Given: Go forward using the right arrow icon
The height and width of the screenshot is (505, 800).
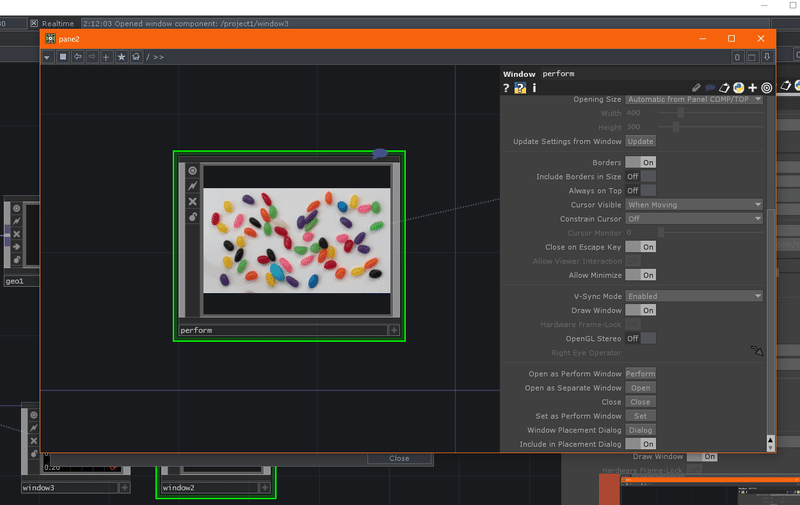Looking at the screenshot, I should 92,57.
